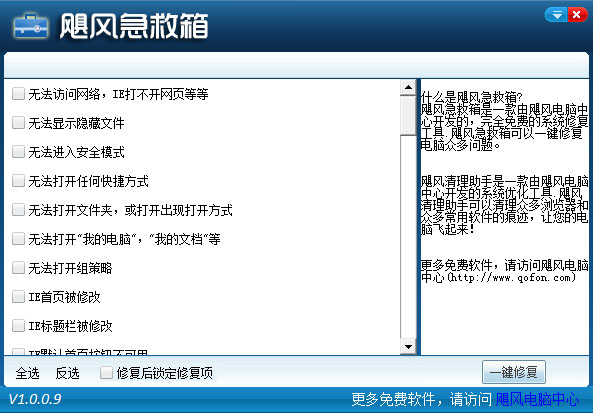593x413 pixels.
Task: Click the 一键修复 button
Action: coord(514,372)
